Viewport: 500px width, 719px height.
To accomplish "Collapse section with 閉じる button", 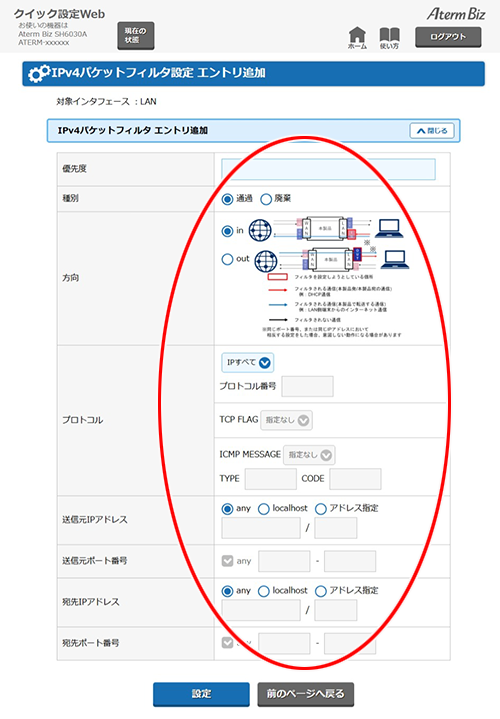I will 432,131.
